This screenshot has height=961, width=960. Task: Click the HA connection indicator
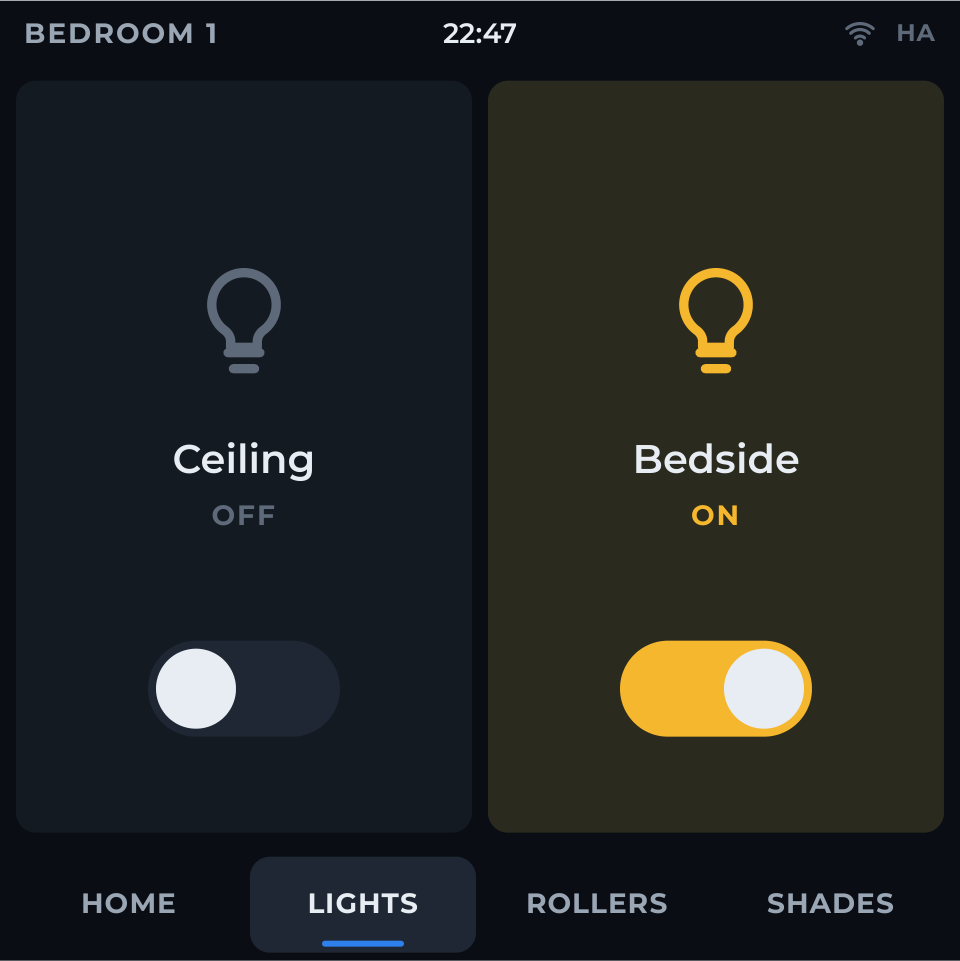click(x=915, y=33)
